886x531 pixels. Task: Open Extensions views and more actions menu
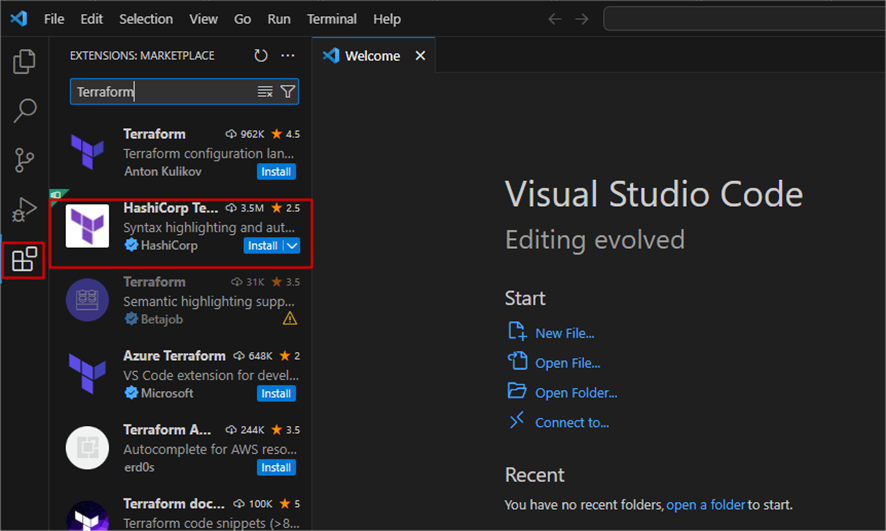click(288, 55)
